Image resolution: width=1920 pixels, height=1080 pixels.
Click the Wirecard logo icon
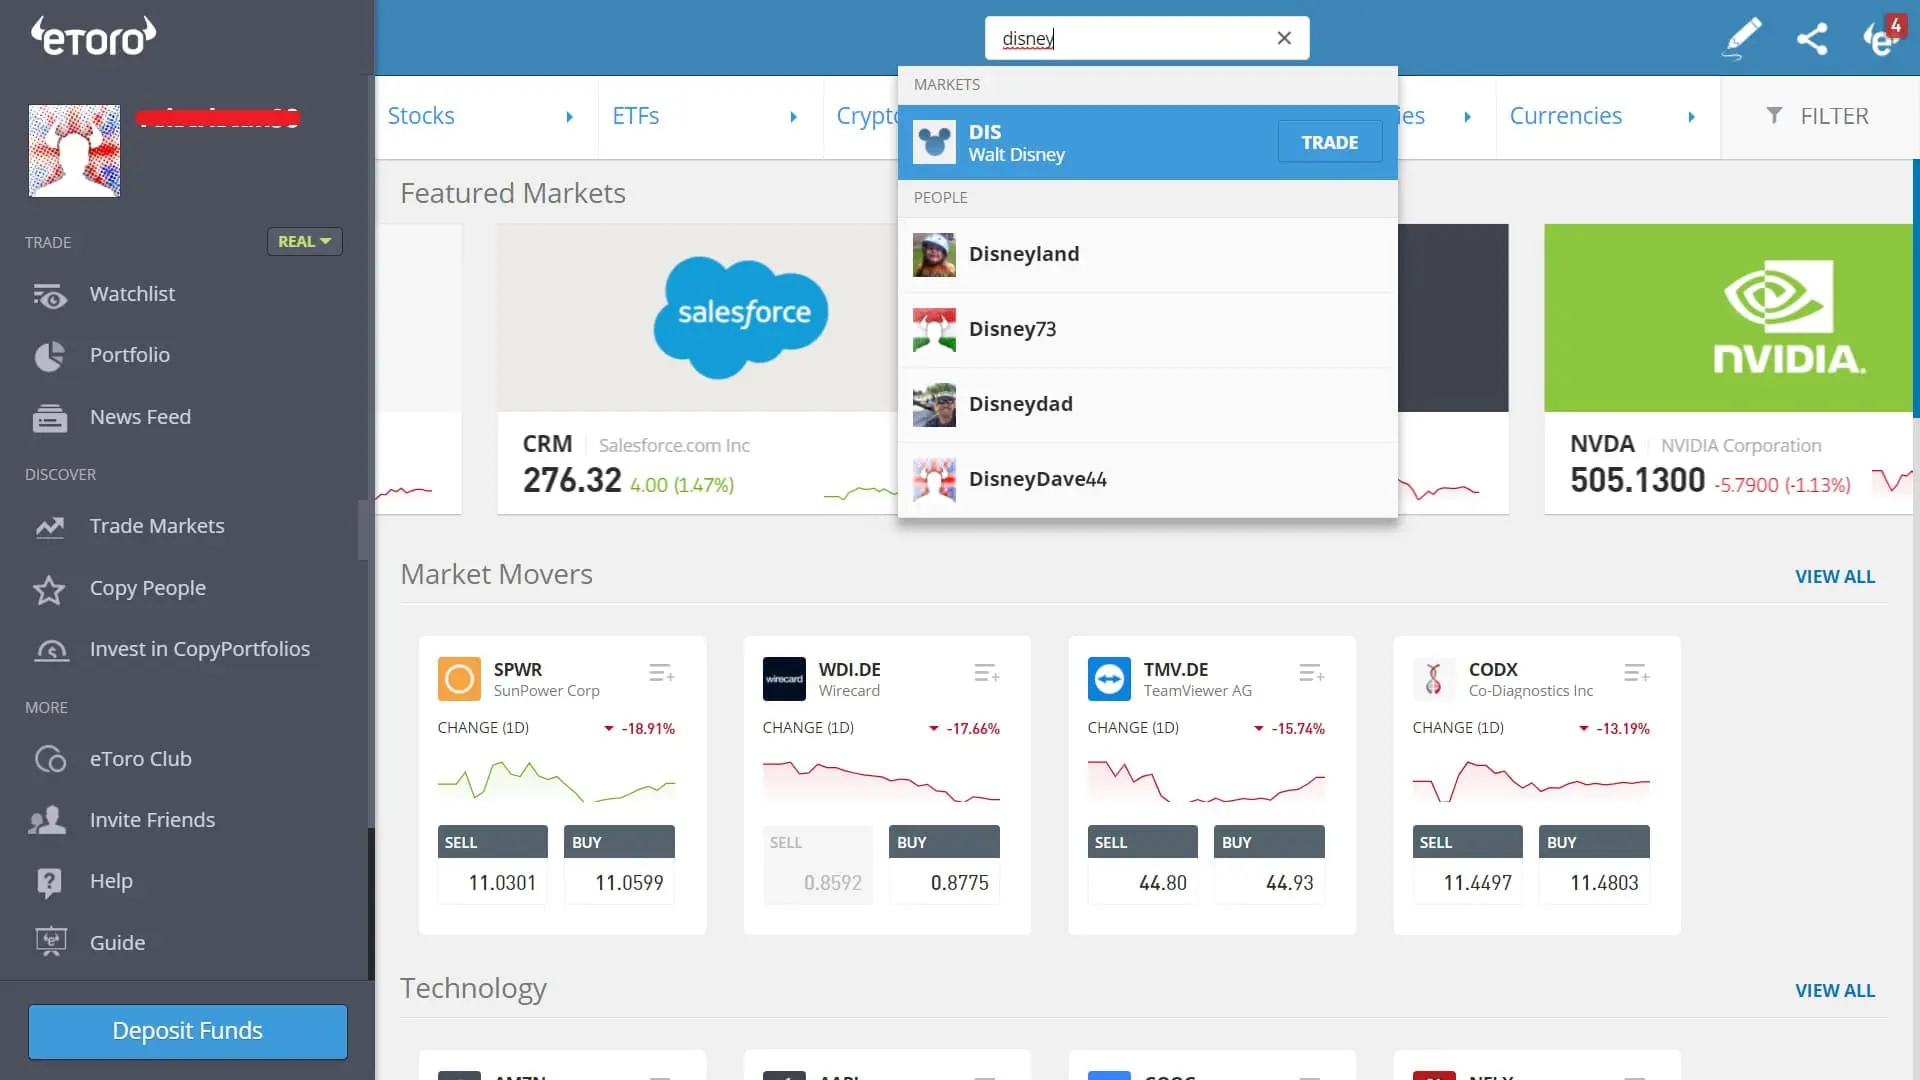[784, 679]
